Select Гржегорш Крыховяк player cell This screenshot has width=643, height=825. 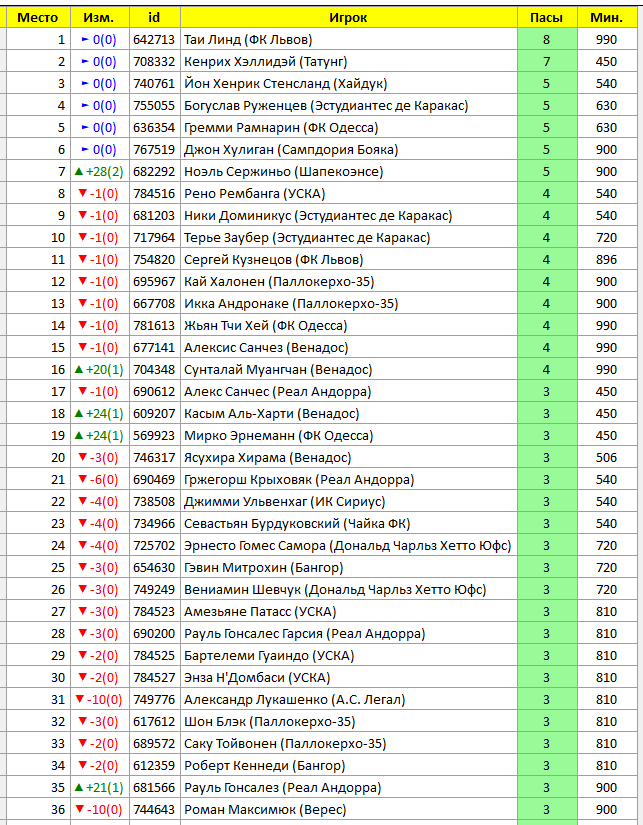coord(349,480)
